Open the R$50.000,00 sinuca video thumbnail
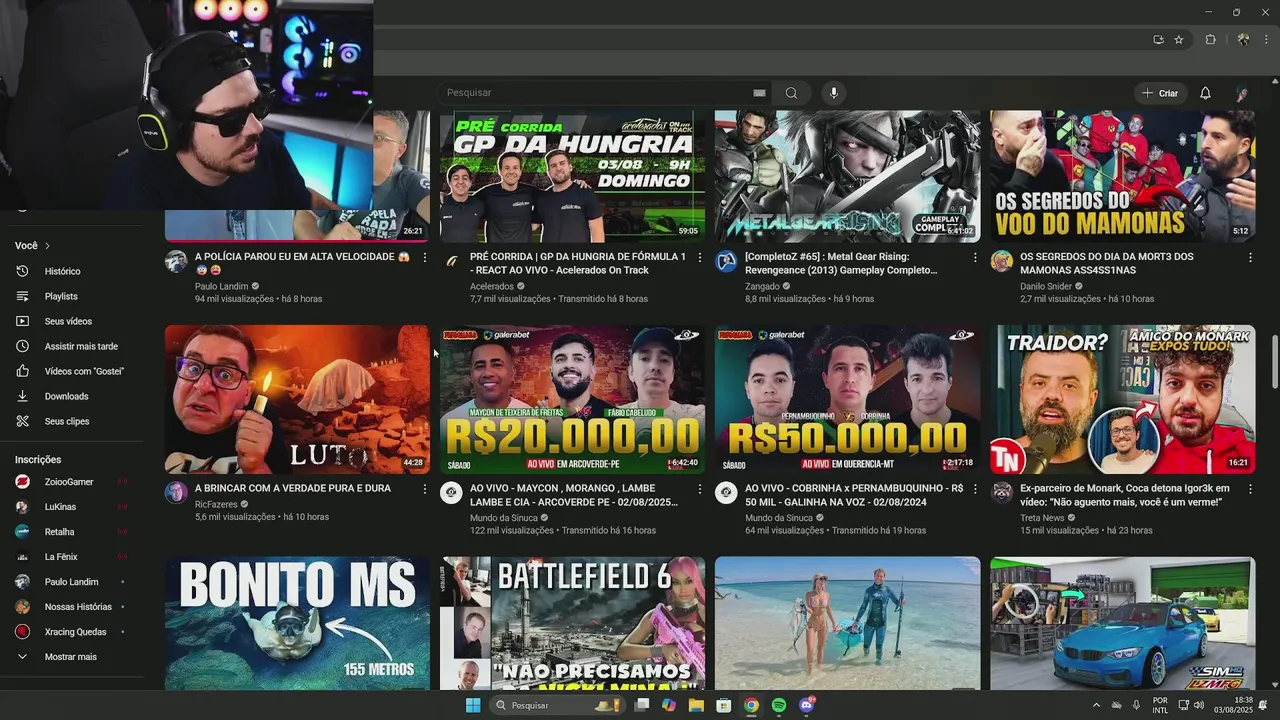 coord(847,399)
